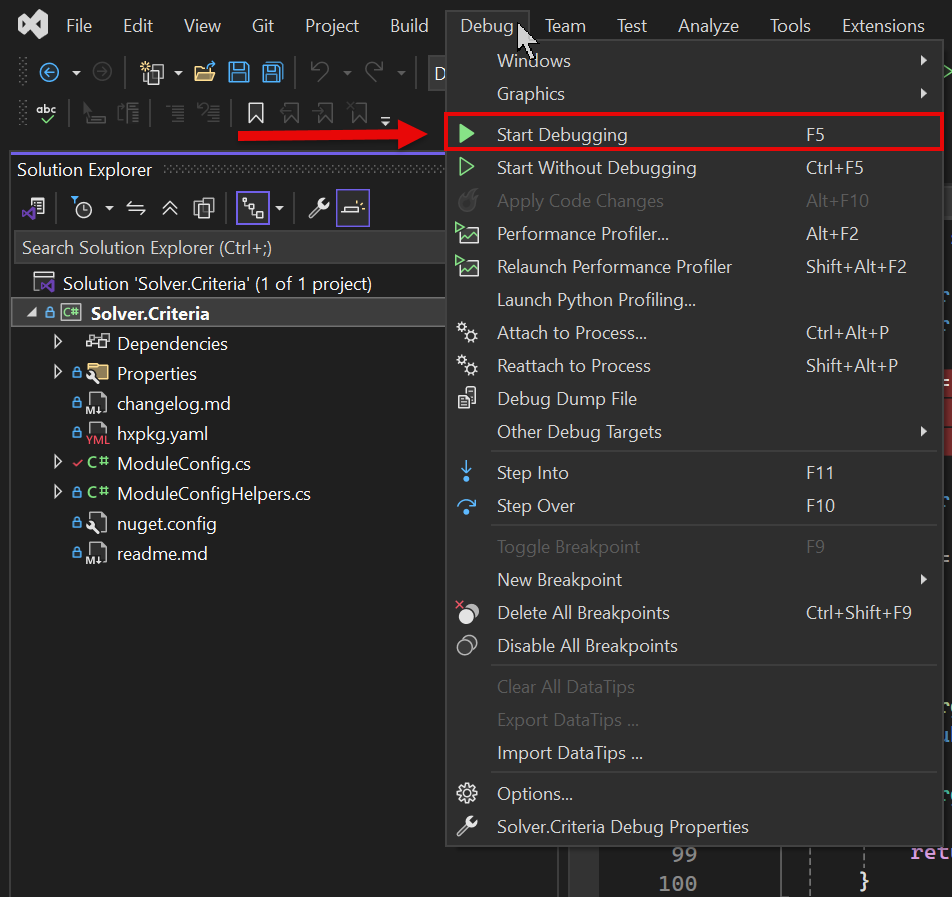Screen dimensions: 952x897
Task: Open dropdown next to New Project icon
Action: click(x=178, y=73)
